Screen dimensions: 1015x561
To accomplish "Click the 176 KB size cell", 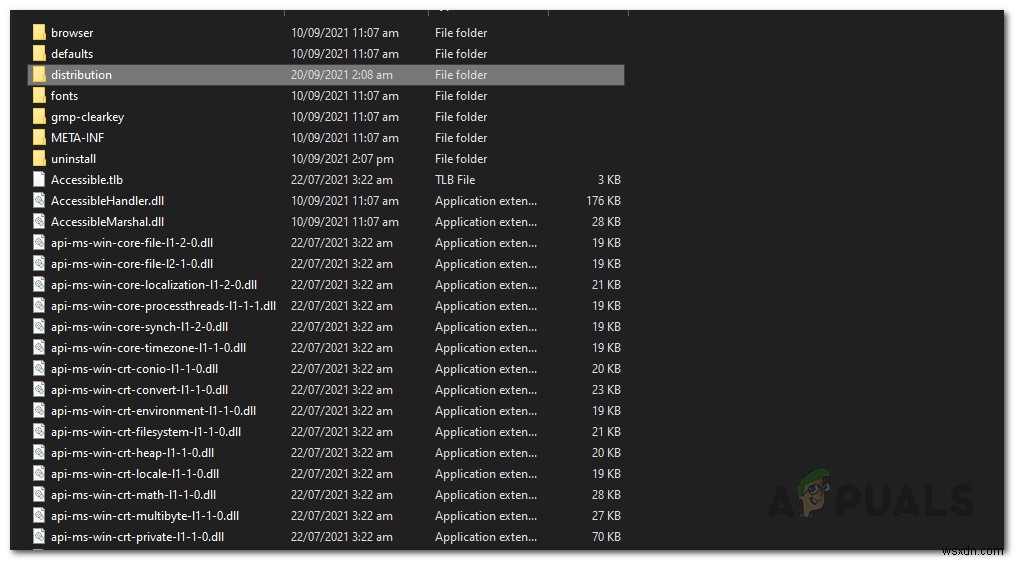I will point(603,201).
